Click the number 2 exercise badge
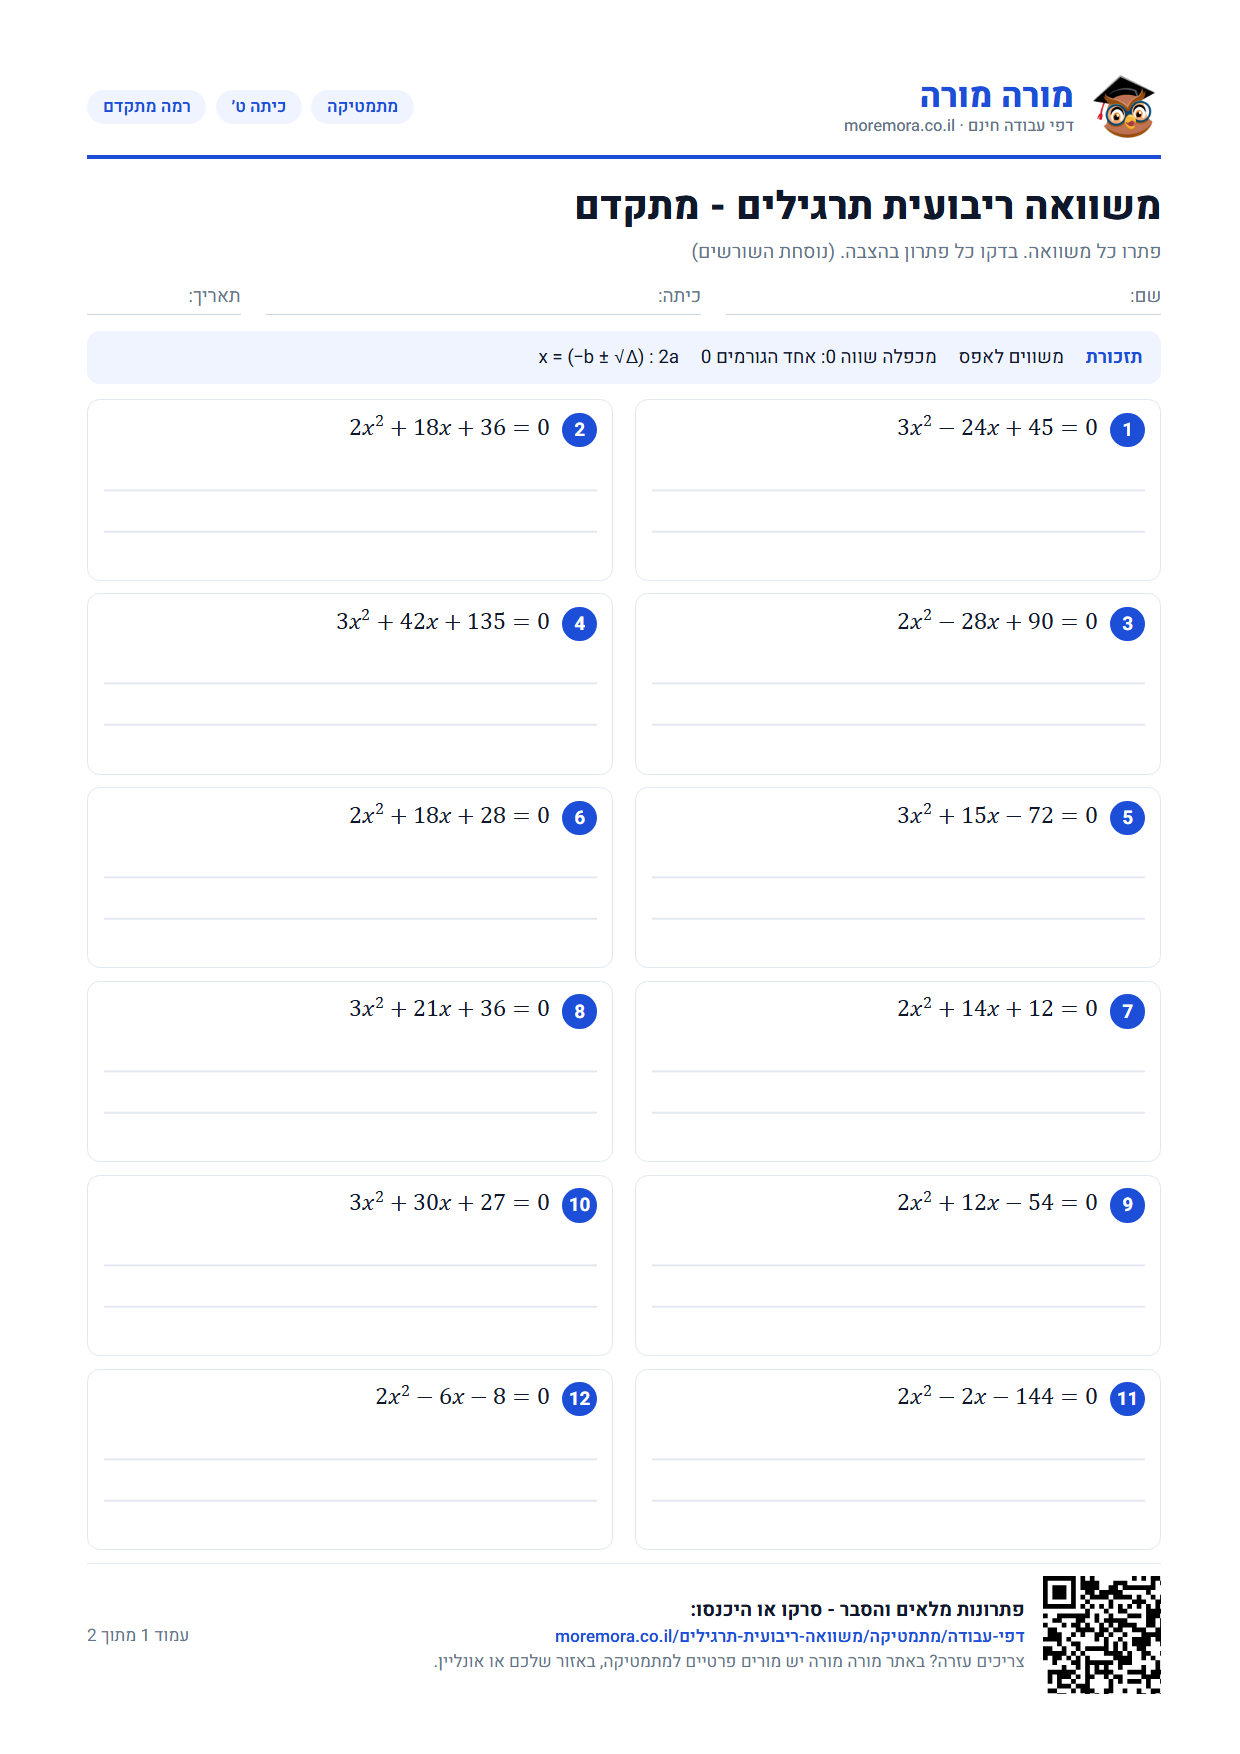The width and height of the screenshot is (1240, 1754). tap(579, 430)
